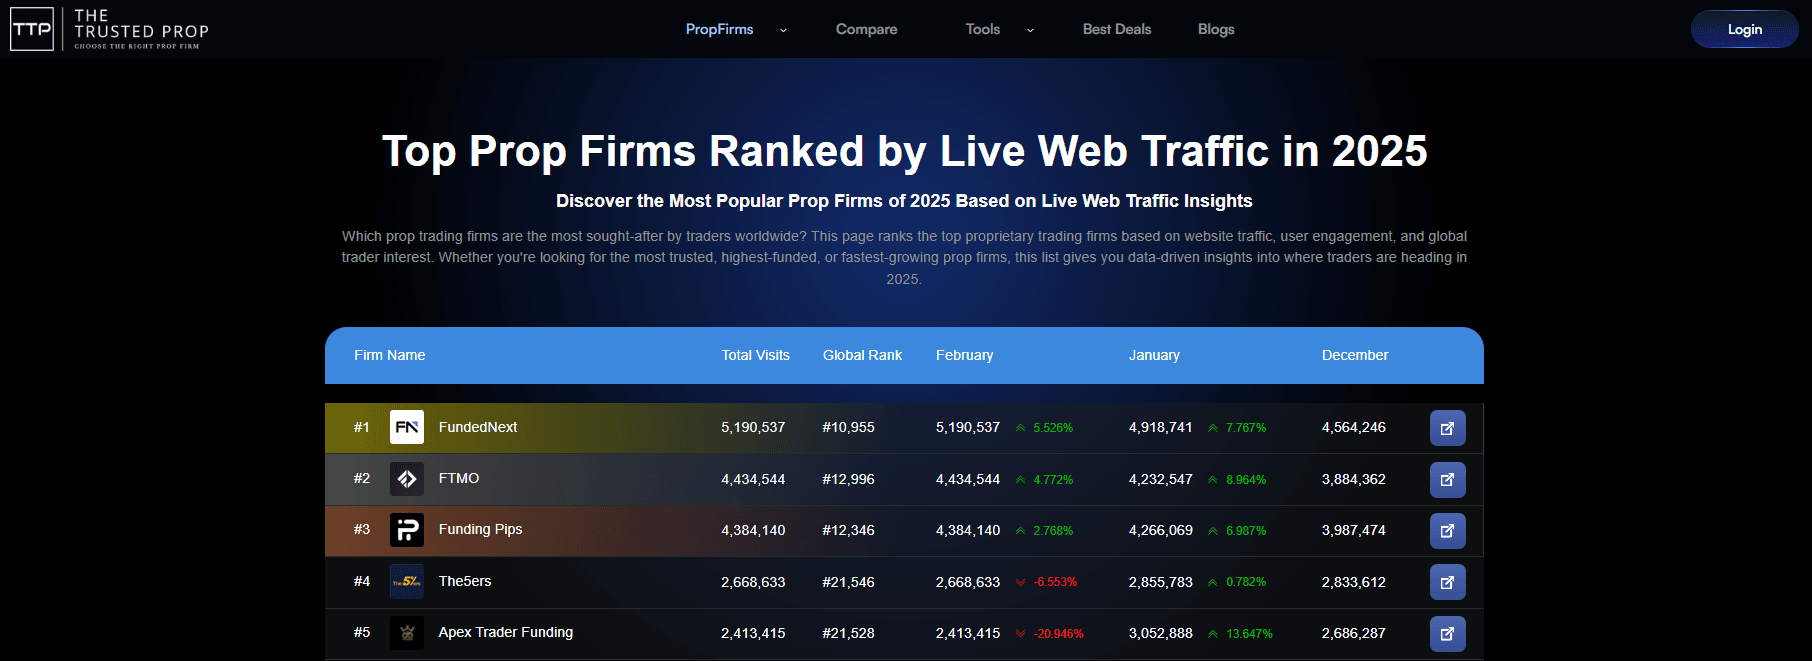The image size is (1812, 661).
Task: Open the PropFirms menu
Action: pyautogui.click(x=719, y=29)
